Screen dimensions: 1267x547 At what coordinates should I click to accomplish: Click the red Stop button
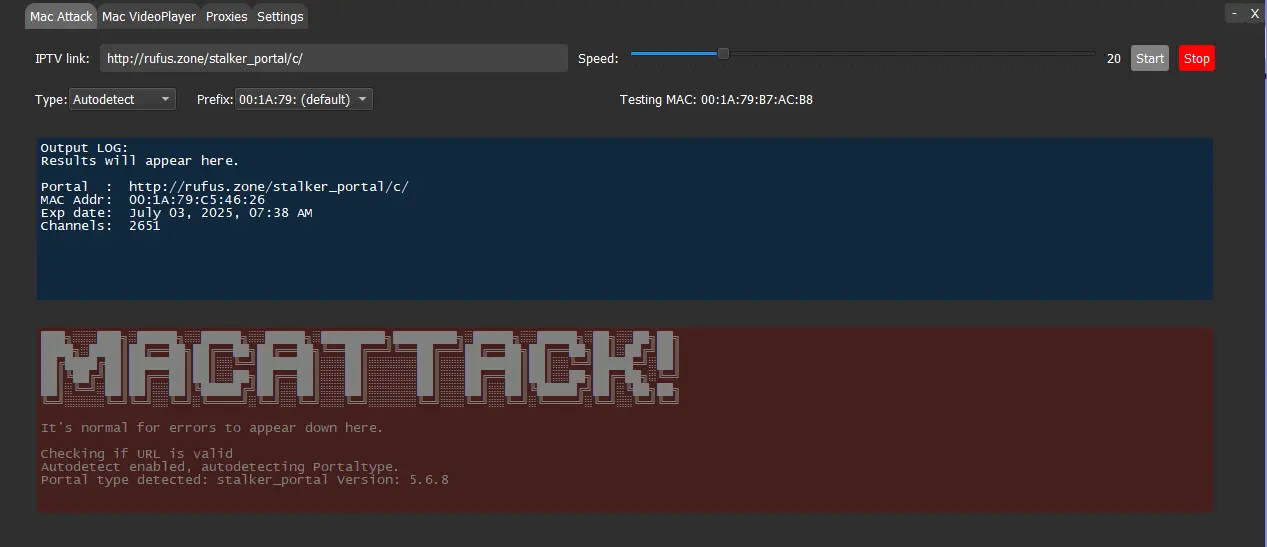click(1197, 58)
